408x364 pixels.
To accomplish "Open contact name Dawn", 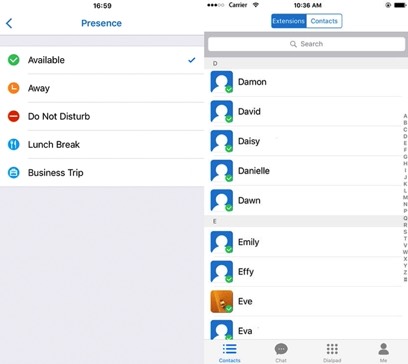I will (x=249, y=201).
